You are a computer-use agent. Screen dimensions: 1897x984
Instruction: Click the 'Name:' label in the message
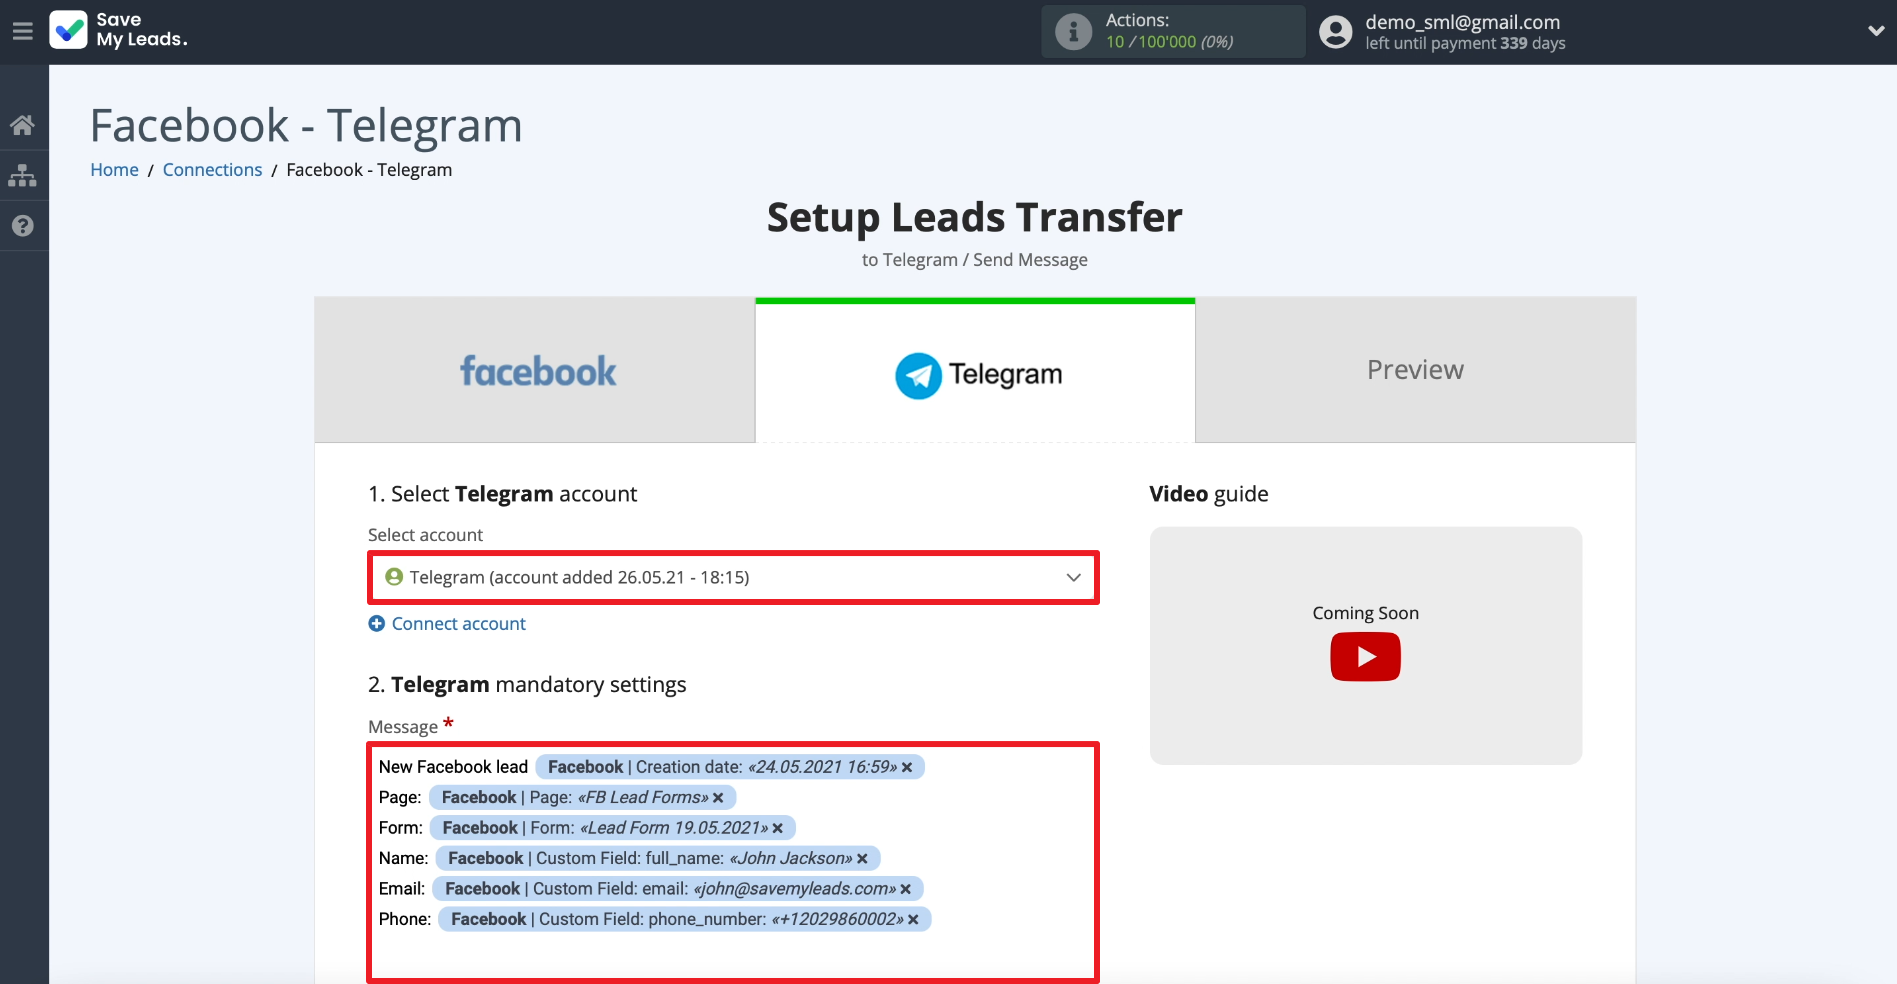[x=403, y=858]
